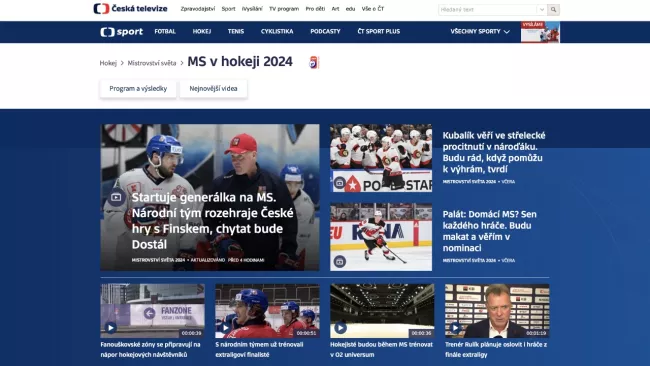Image resolution: width=650 pixels, height=366 pixels.
Task: Select the Fotbal sport tab
Action: pyautogui.click(x=165, y=32)
